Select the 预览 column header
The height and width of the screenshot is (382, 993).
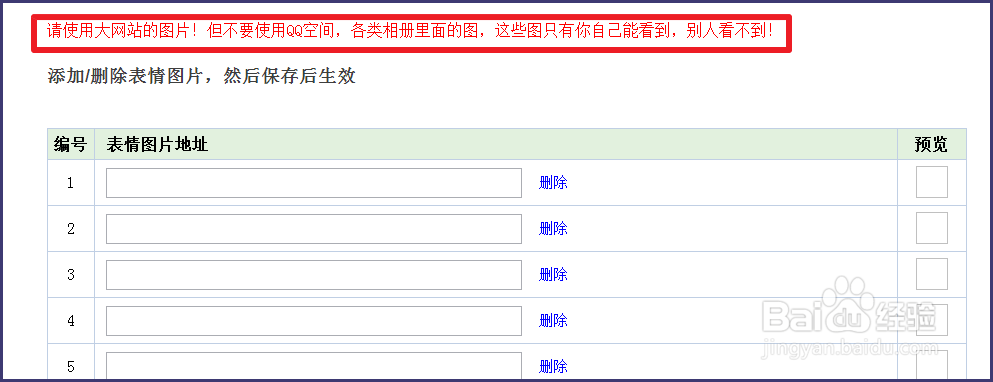931,145
